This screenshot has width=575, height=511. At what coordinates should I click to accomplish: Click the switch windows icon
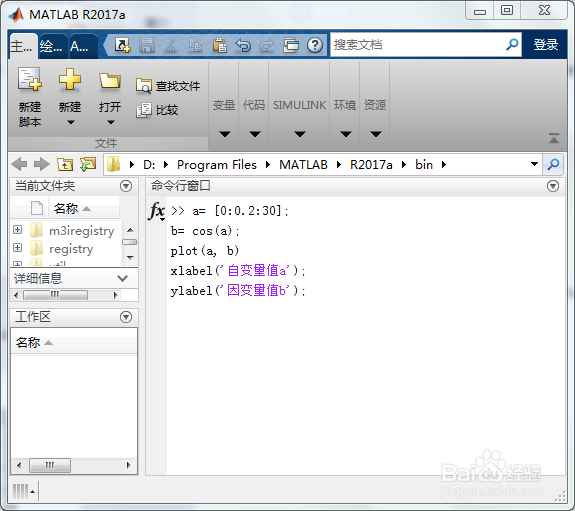291,45
